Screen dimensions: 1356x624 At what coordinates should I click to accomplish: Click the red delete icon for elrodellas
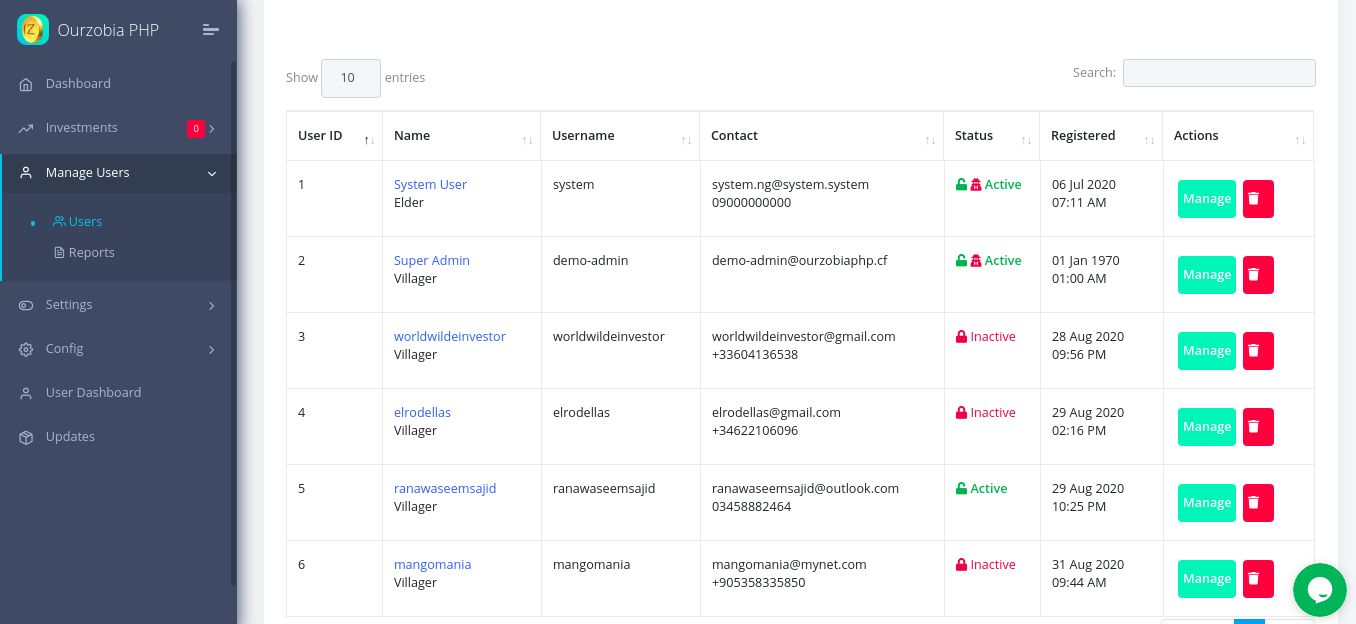click(1258, 427)
